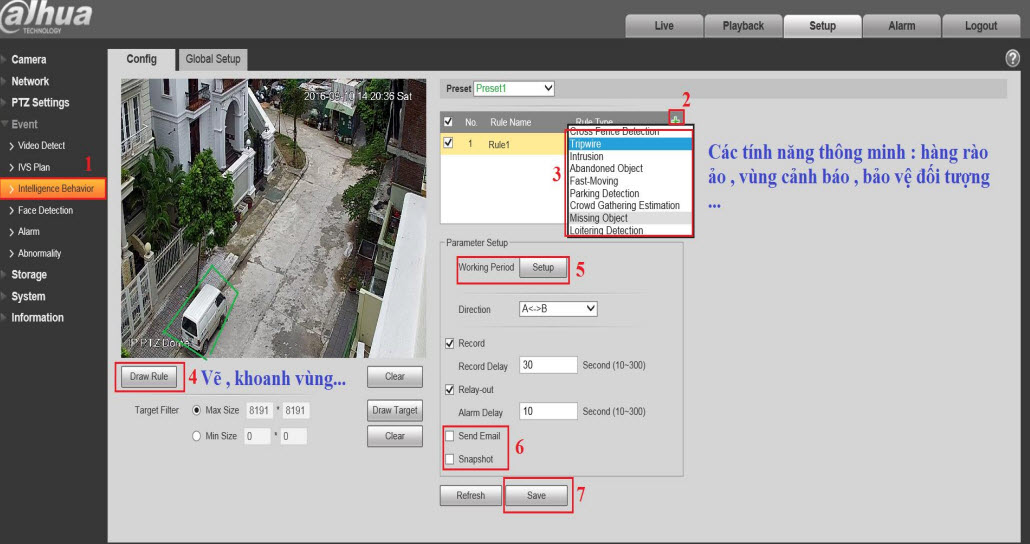Open the Playback tab

coord(743,26)
